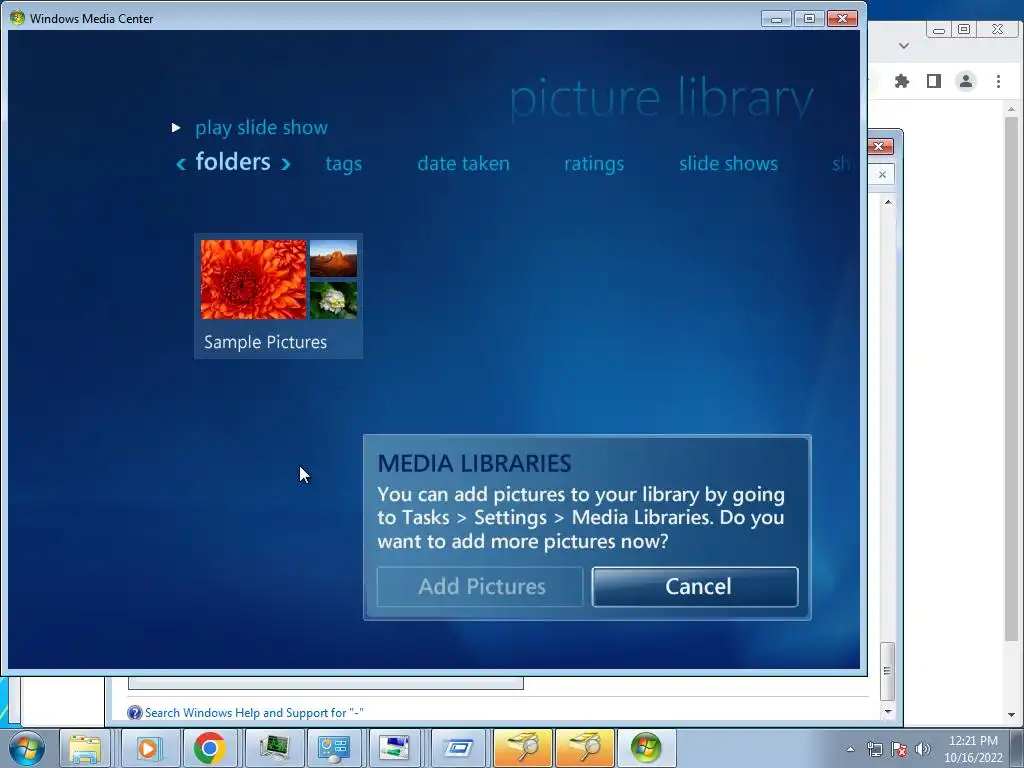This screenshot has height=768, width=1024.
Task: Open Chrome extensions puzzle icon
Action: 902,81
